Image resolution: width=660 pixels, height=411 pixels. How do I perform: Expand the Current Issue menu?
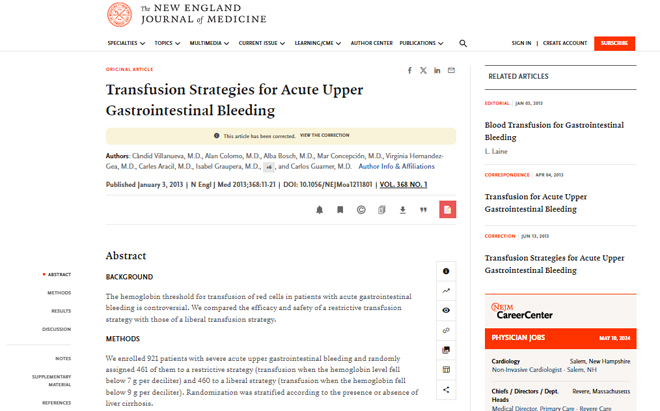point(262,43)
